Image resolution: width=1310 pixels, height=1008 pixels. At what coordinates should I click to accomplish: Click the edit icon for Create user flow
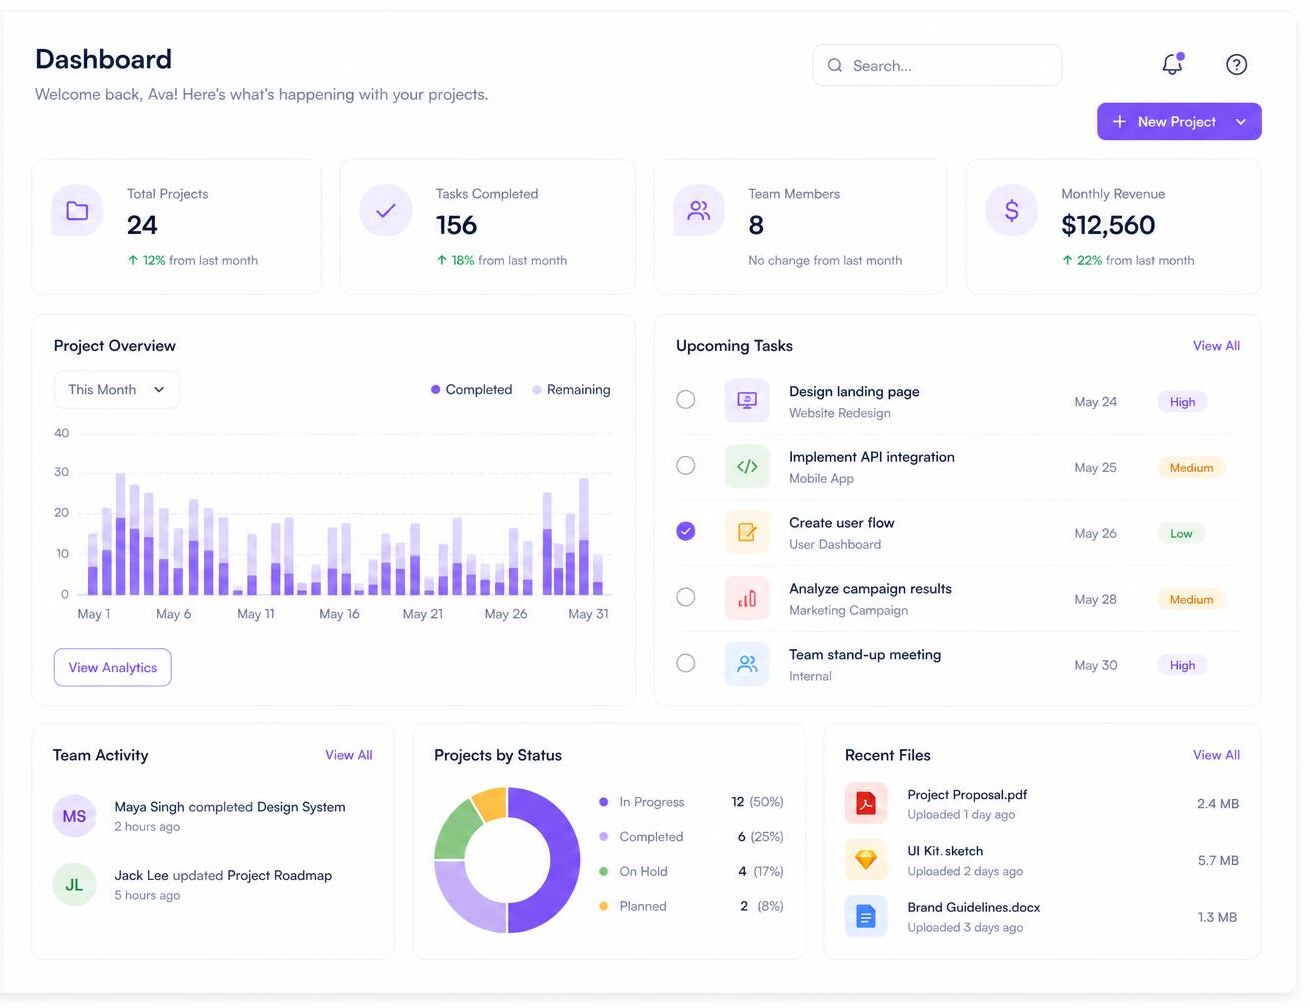coord(747,532)
